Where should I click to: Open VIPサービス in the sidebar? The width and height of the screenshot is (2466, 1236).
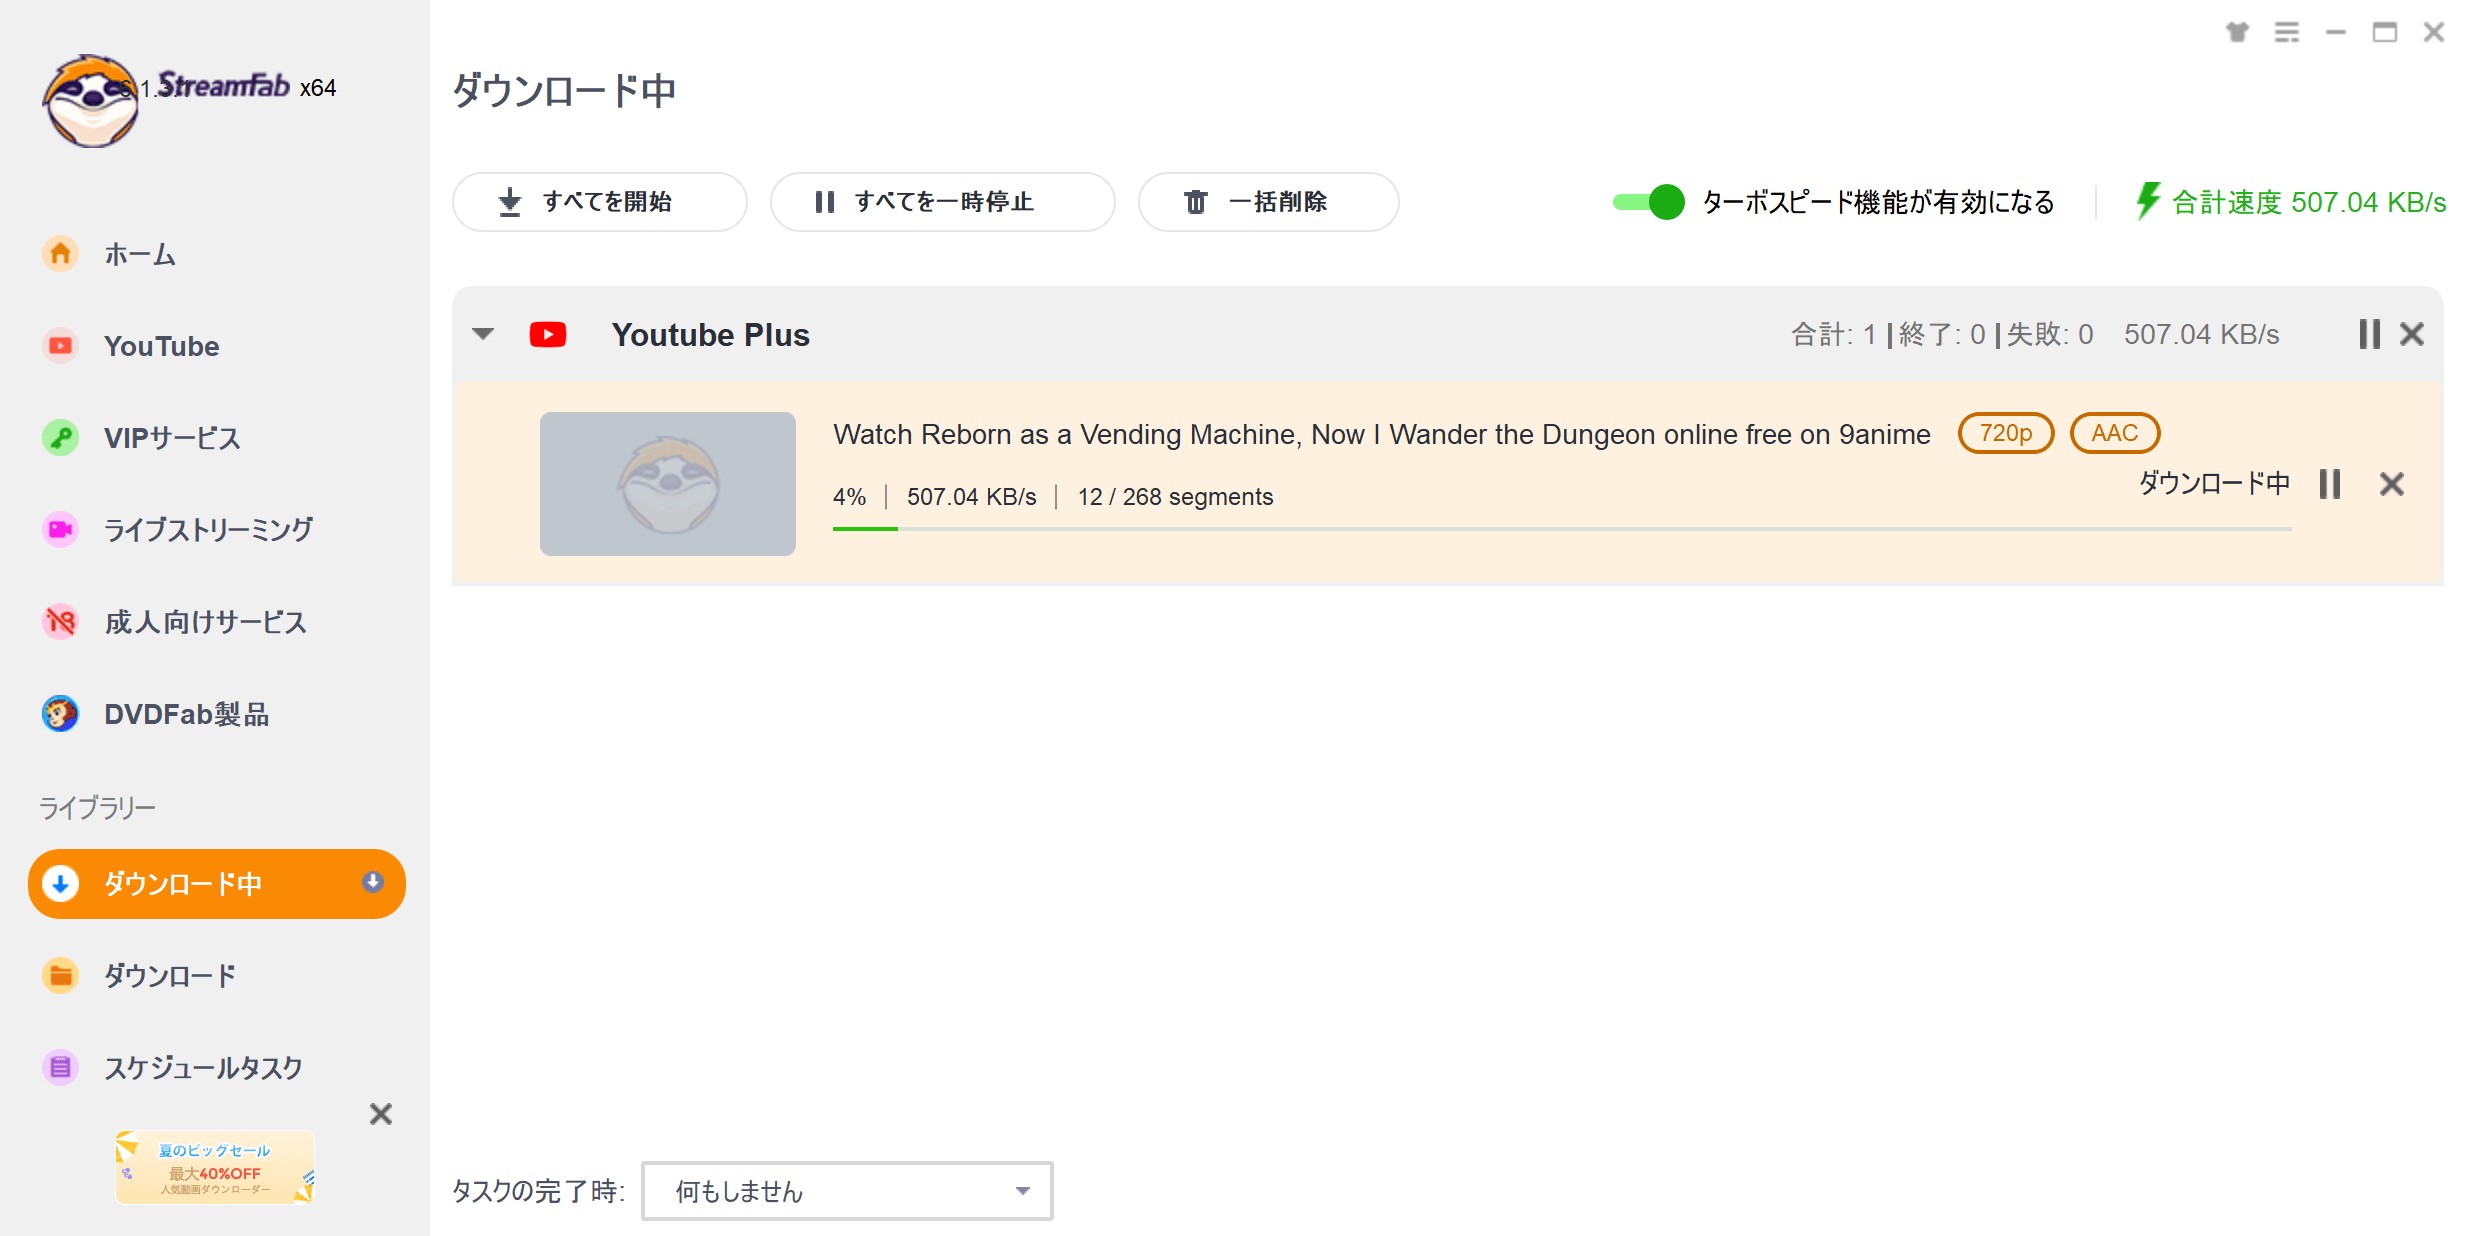pos(142,438)
